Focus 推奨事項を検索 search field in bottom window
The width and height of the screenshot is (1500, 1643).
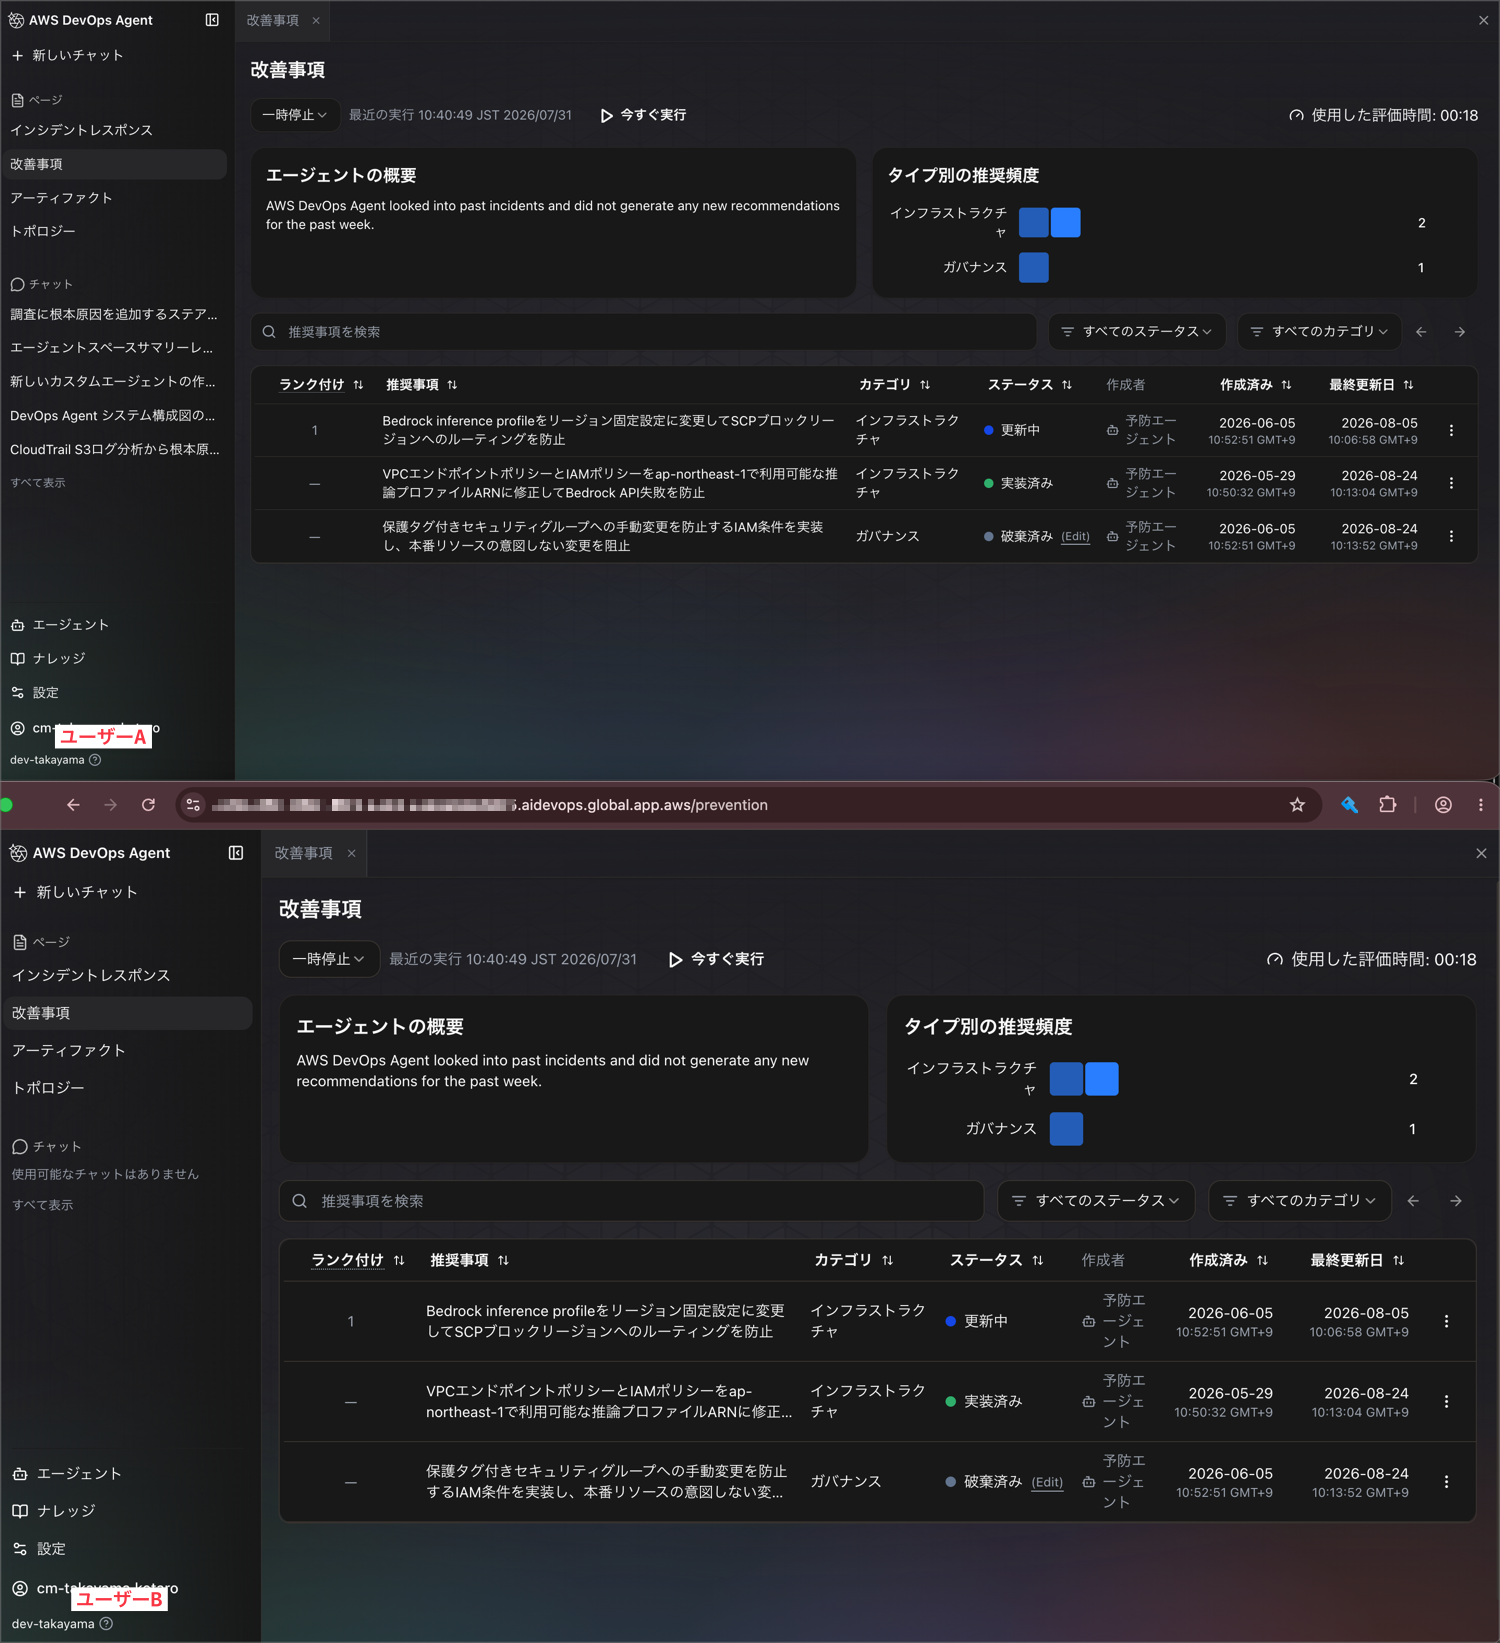tap(631, 1200)
